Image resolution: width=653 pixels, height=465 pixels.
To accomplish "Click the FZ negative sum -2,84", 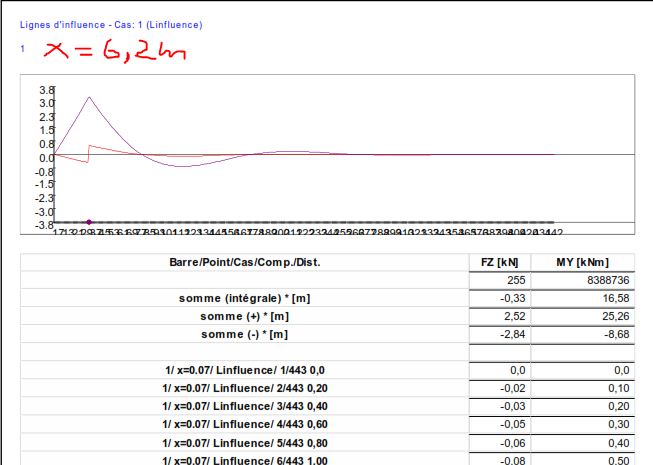I will click(x=499, y=334).
